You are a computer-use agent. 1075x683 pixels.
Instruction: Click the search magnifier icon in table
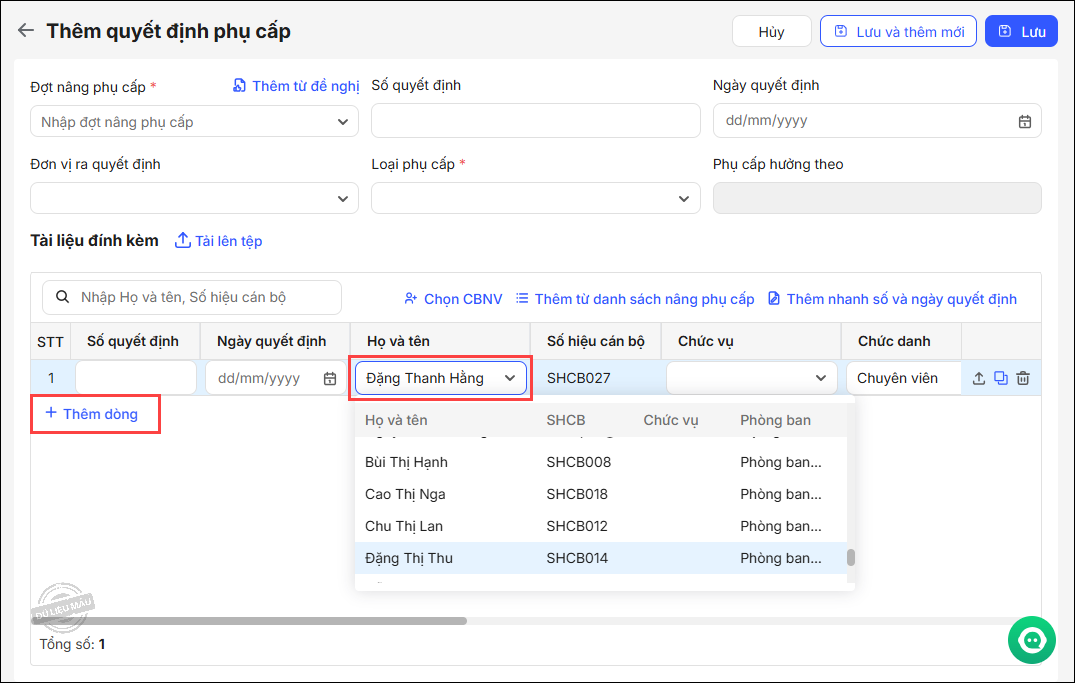pos(62,297)
